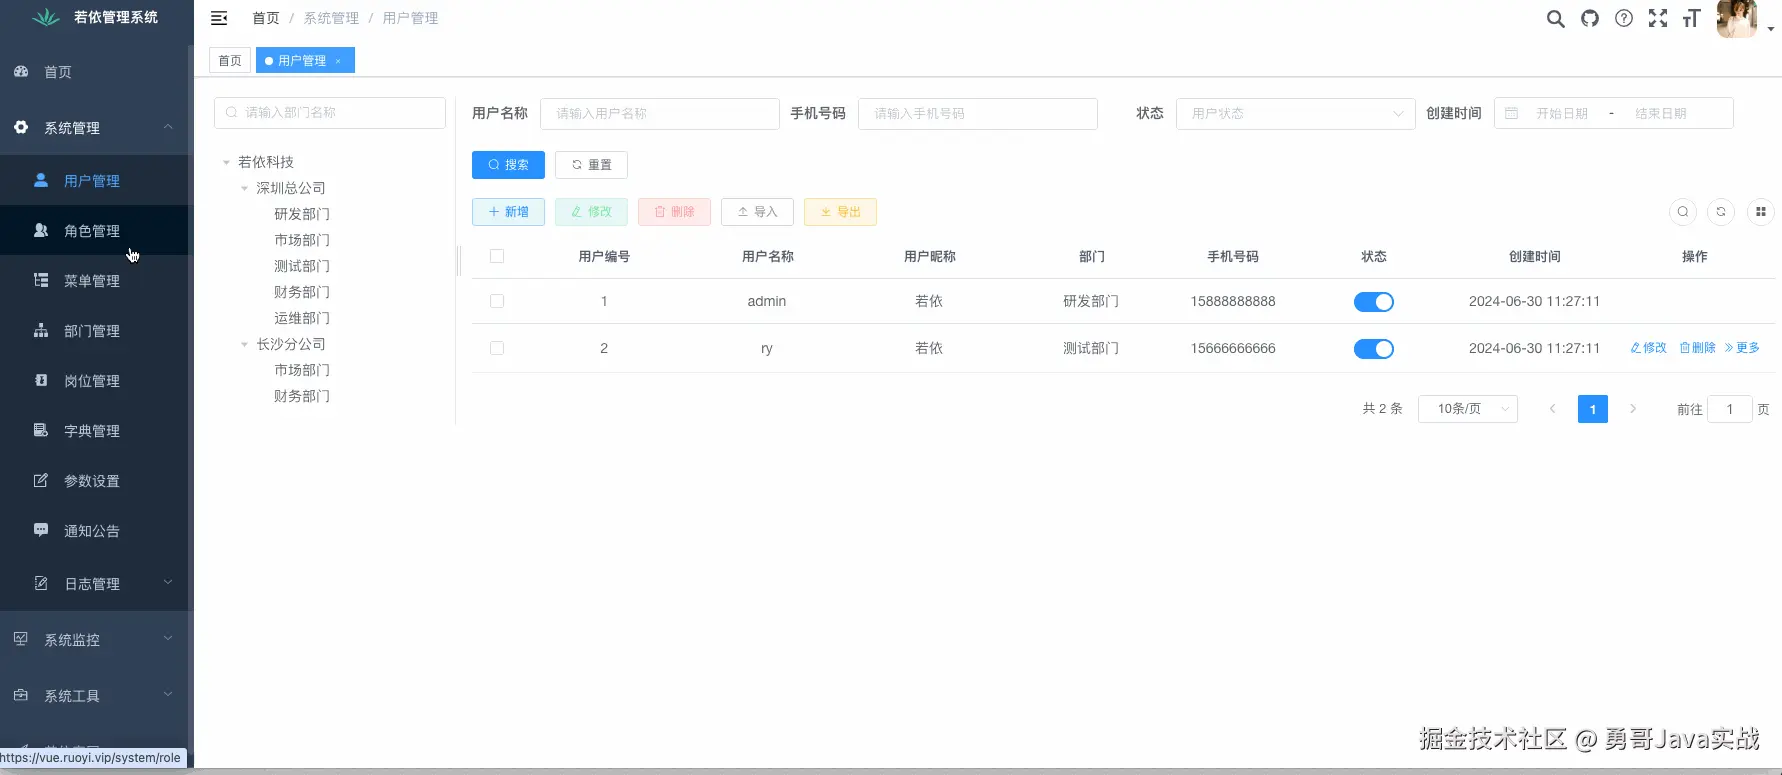This screenshot has height=775, width=1782.
Task: Open the GitHub source link icon
Action: pos(1590,19)
